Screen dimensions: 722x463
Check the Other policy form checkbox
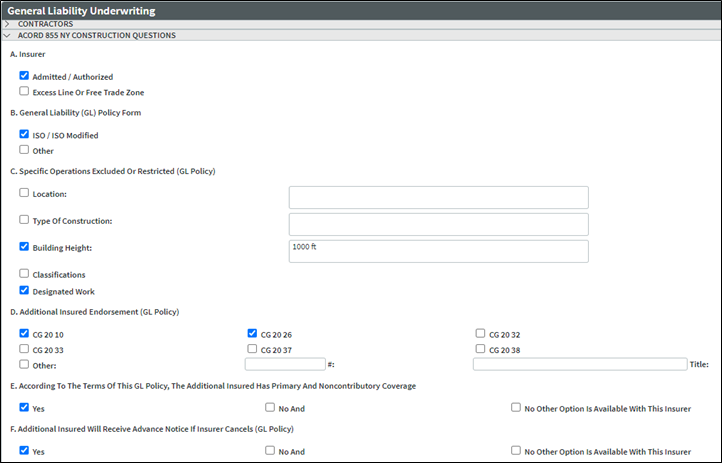pos(24,150)
